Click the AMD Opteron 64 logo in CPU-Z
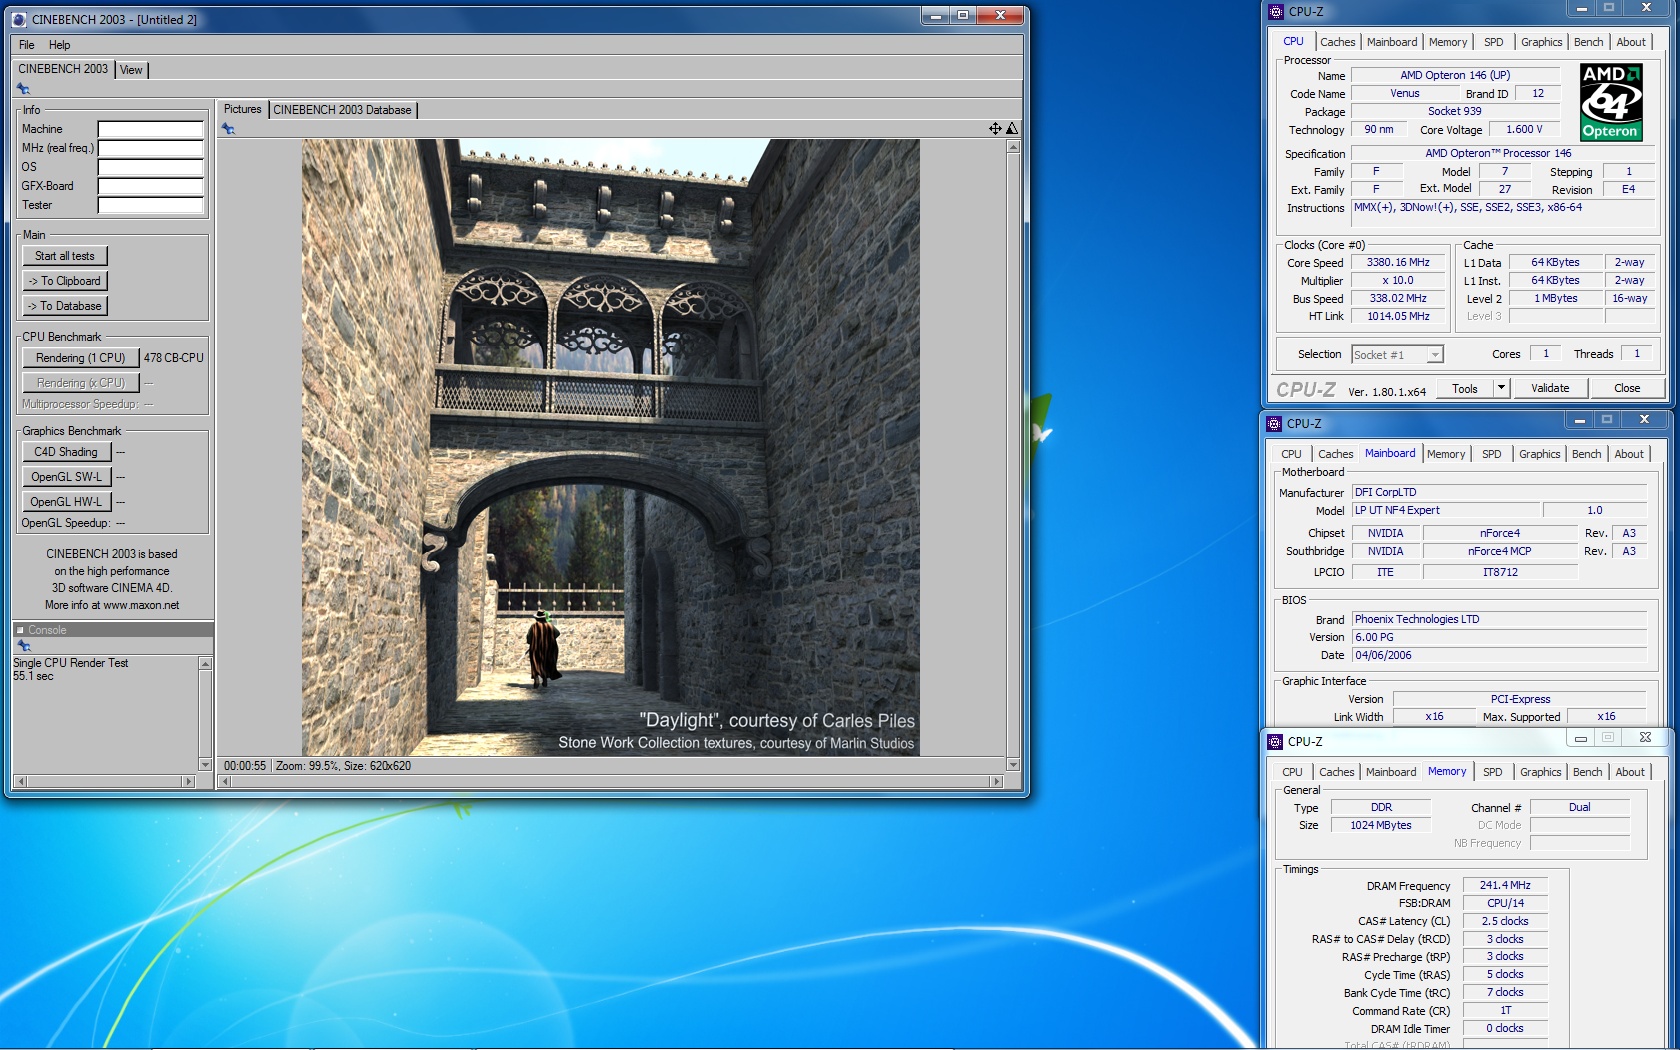This screenshot has width=1680, height=1050. [1610, 102]
